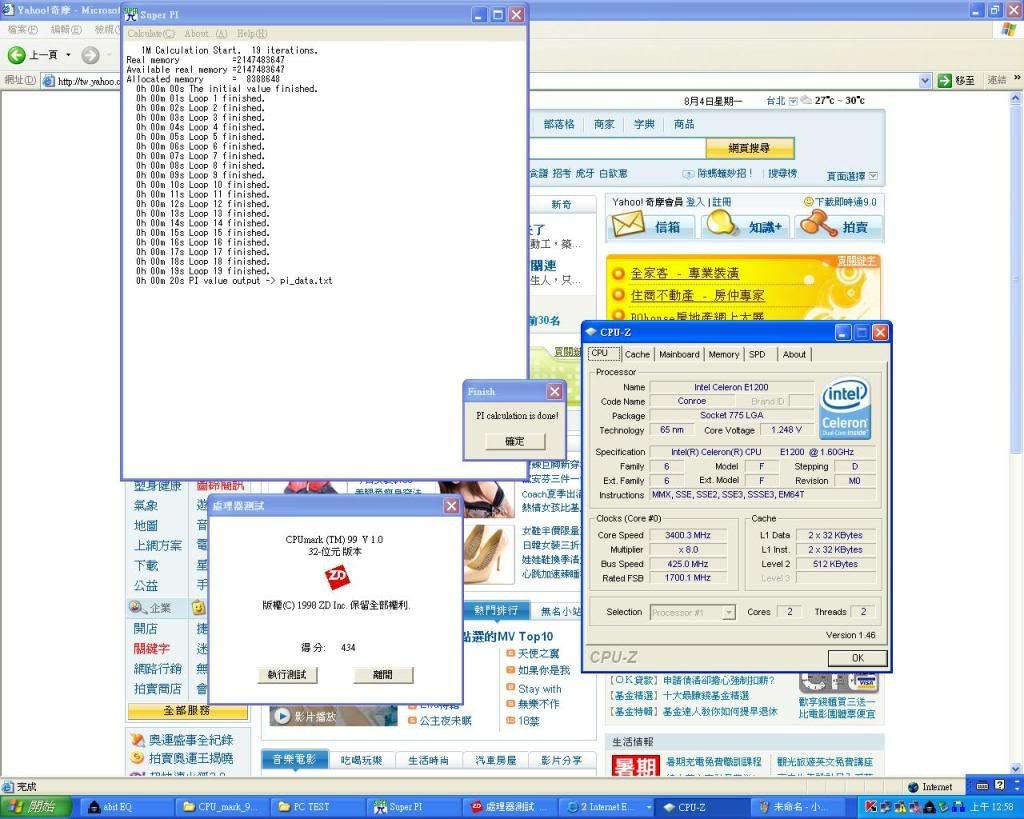Open Yahoo mail via the envelope icon
The height and width of the screenshot is (819, 1024).
[628, 225]
